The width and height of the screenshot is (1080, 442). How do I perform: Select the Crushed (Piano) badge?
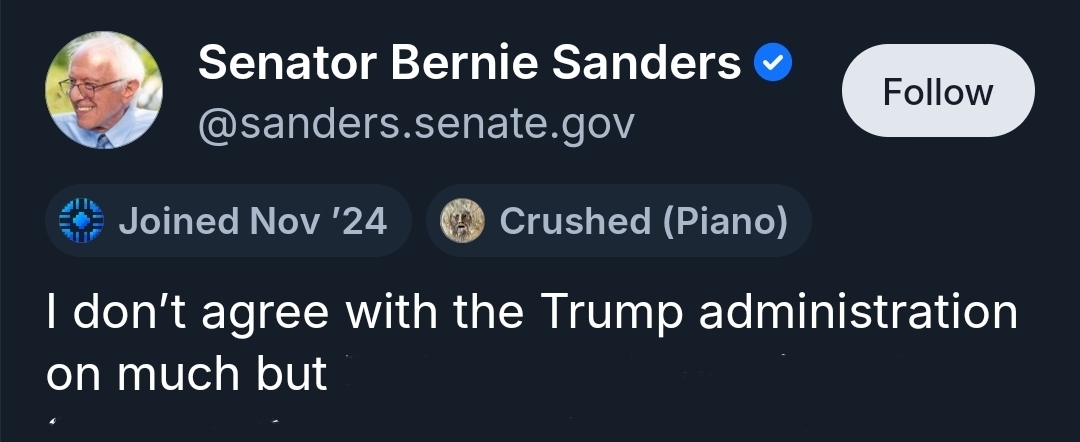pos(618,220)
